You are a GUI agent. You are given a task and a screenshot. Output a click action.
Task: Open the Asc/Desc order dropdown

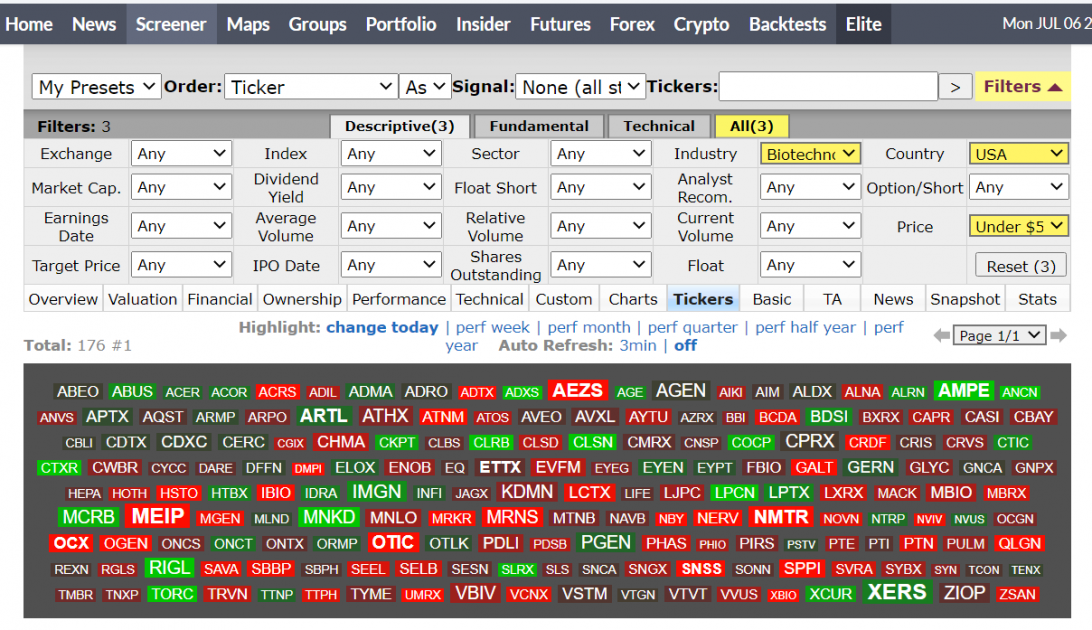426,87
